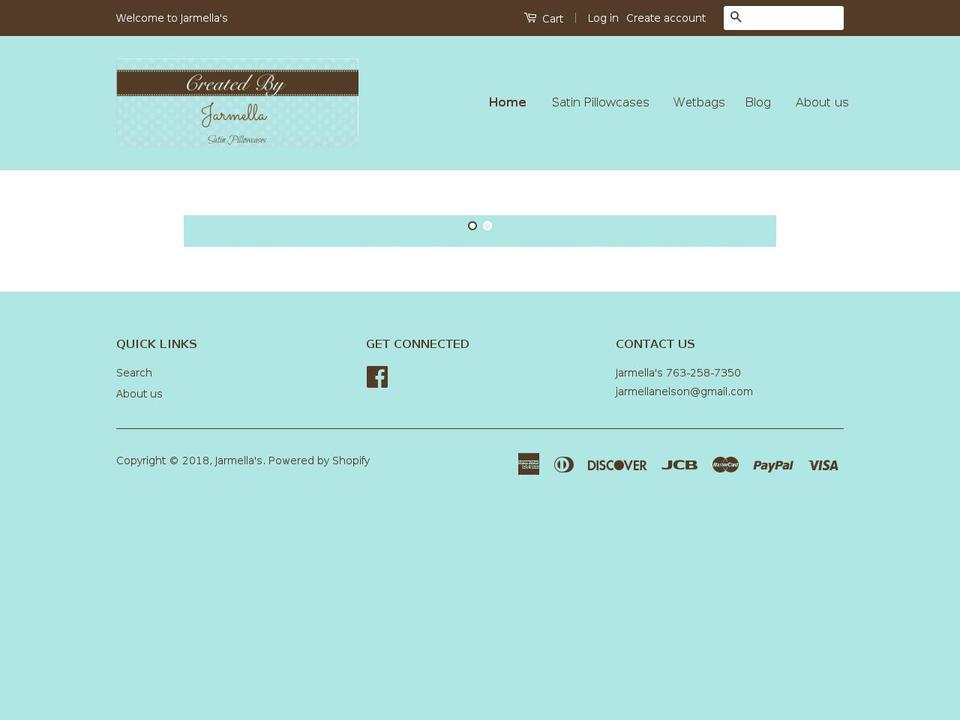Click the JCB payment icon
This screenshot has width=960, height=720.
point(679,465)
